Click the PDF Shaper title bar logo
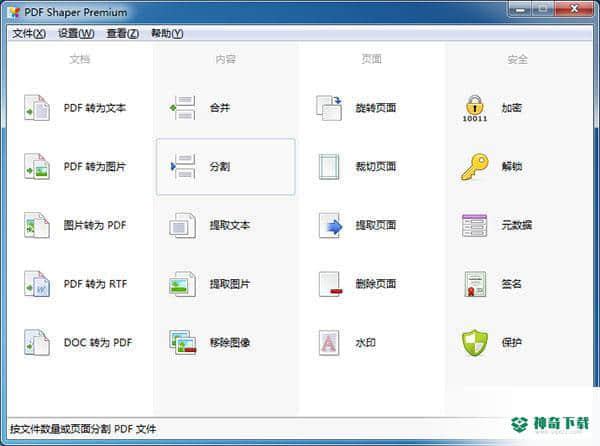 (14, 12)
